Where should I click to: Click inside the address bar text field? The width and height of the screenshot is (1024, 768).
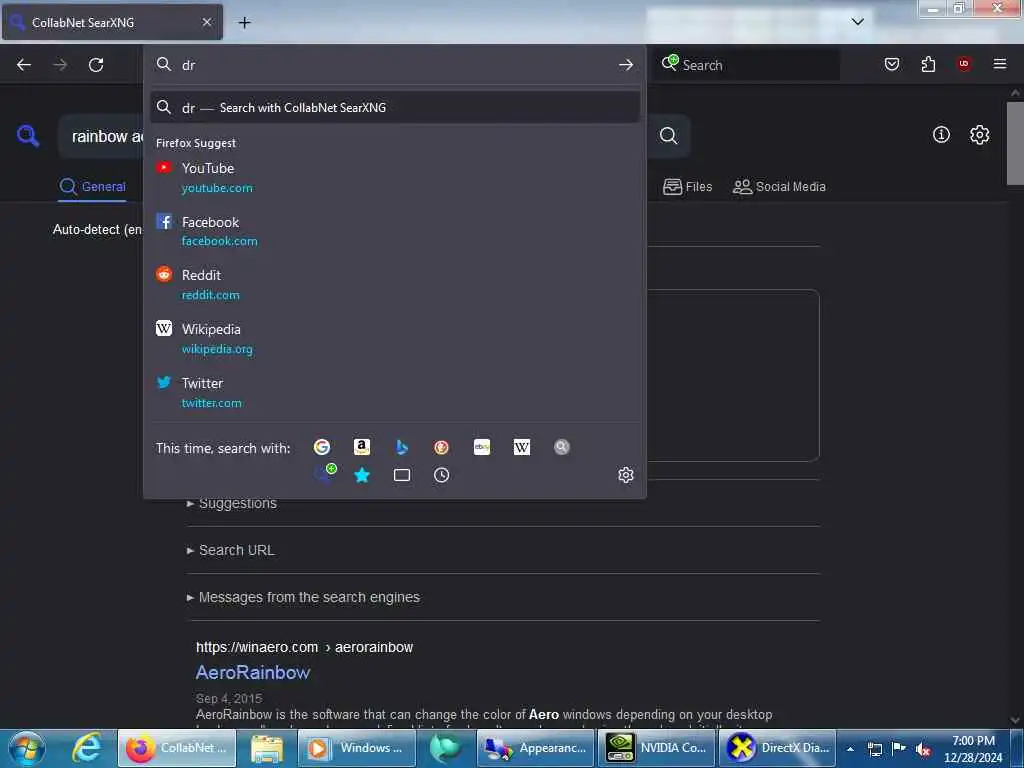point(395,65)
